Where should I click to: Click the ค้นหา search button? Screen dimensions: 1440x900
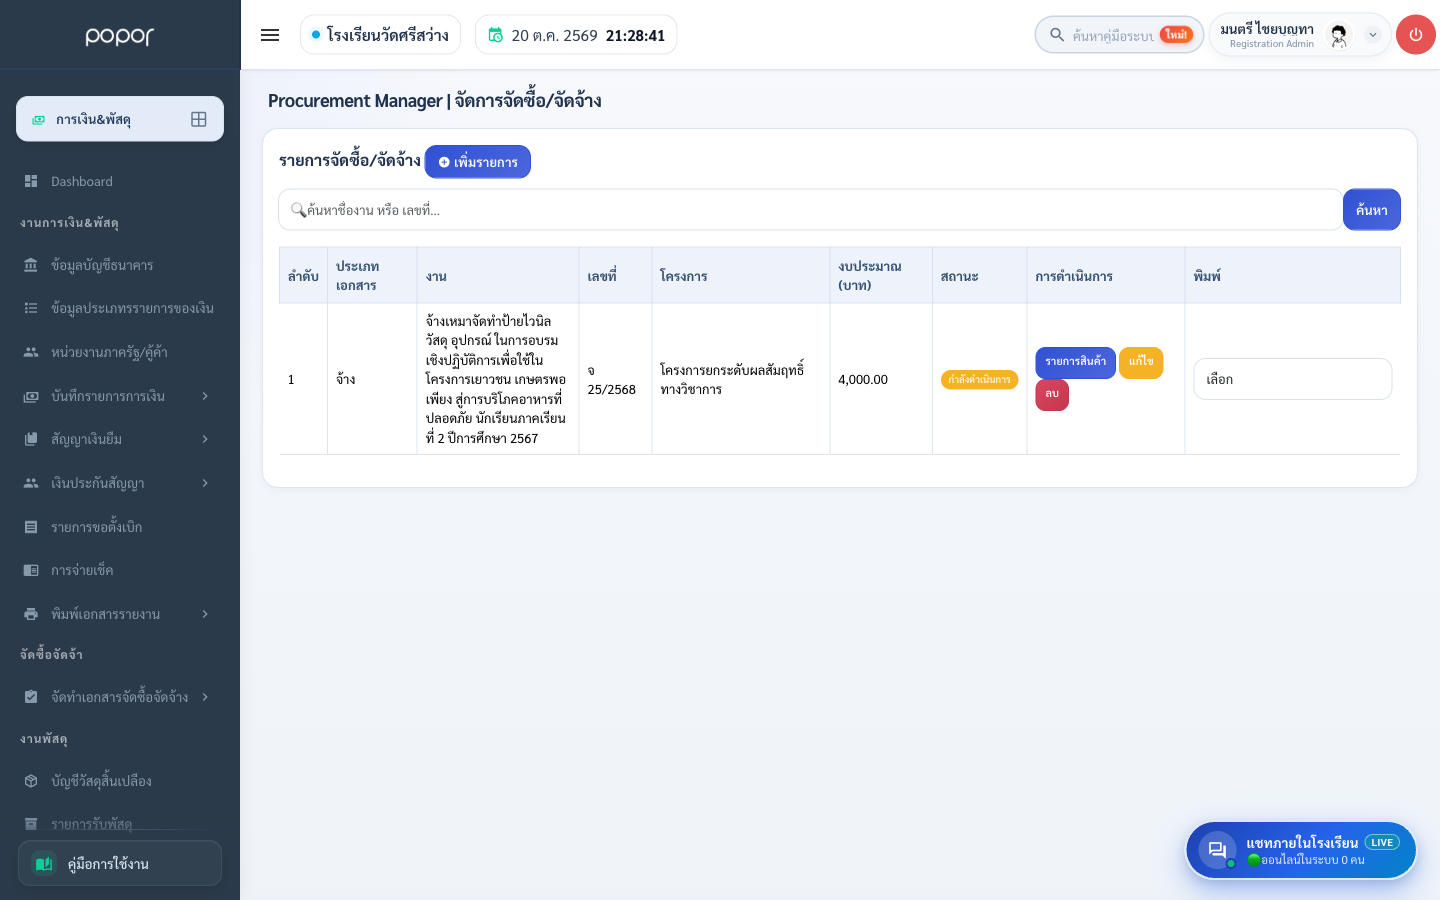1372,210
